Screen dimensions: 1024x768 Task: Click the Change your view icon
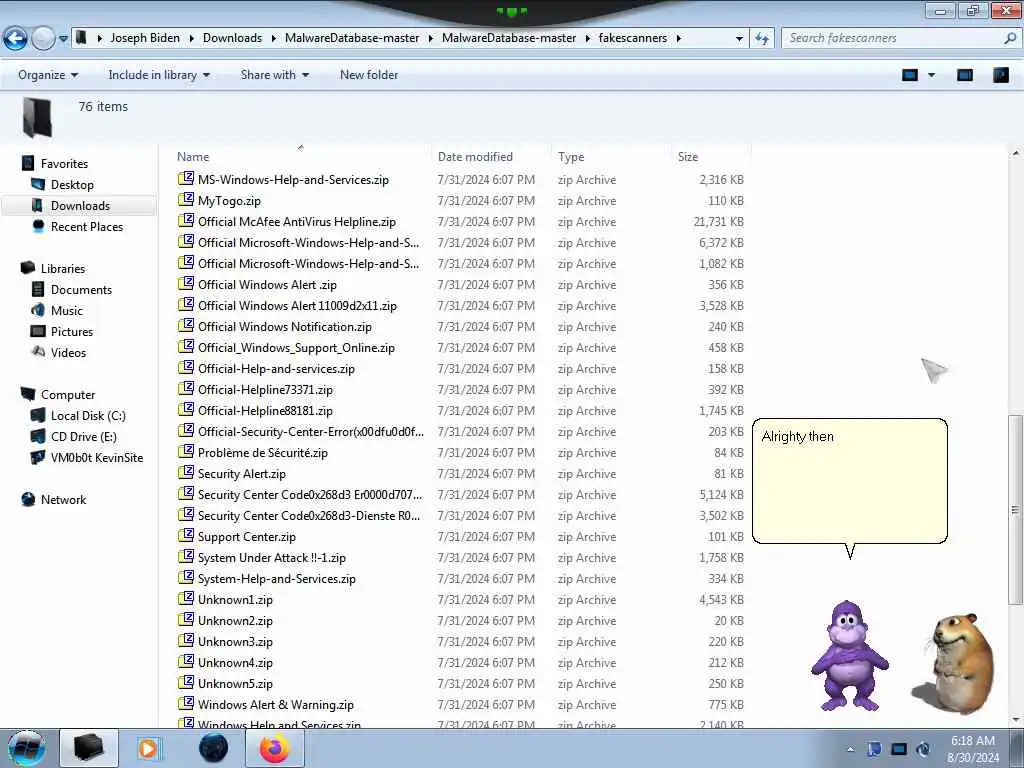(x=910, y=75)
